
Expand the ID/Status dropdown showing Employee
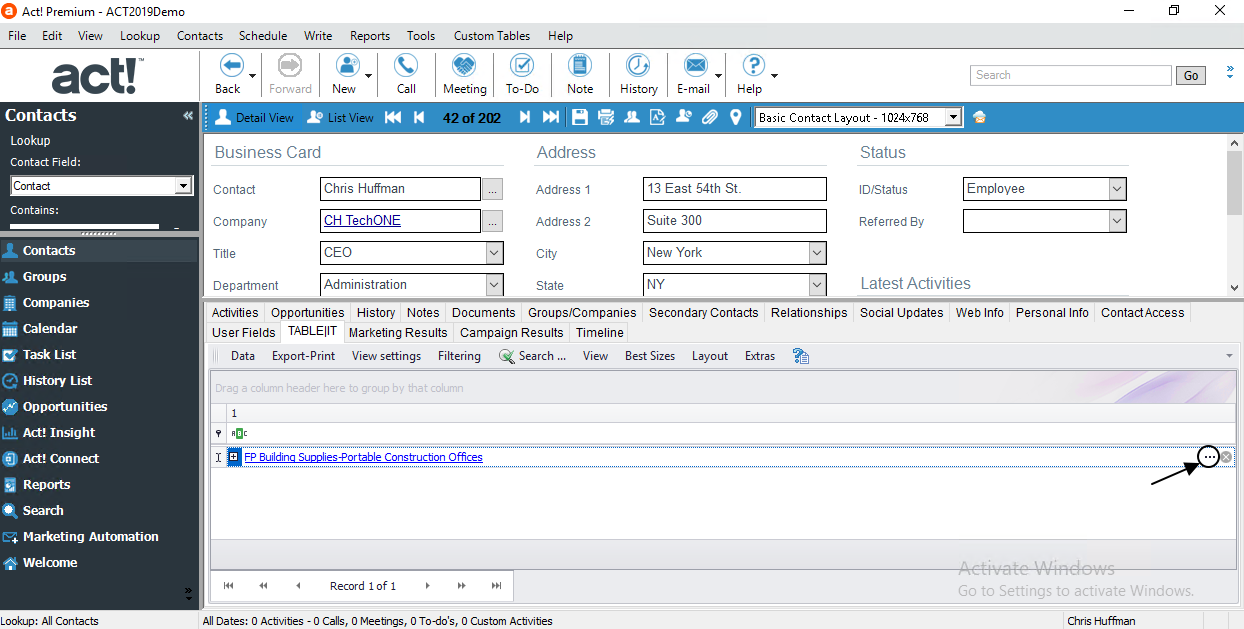(1118, 188)
